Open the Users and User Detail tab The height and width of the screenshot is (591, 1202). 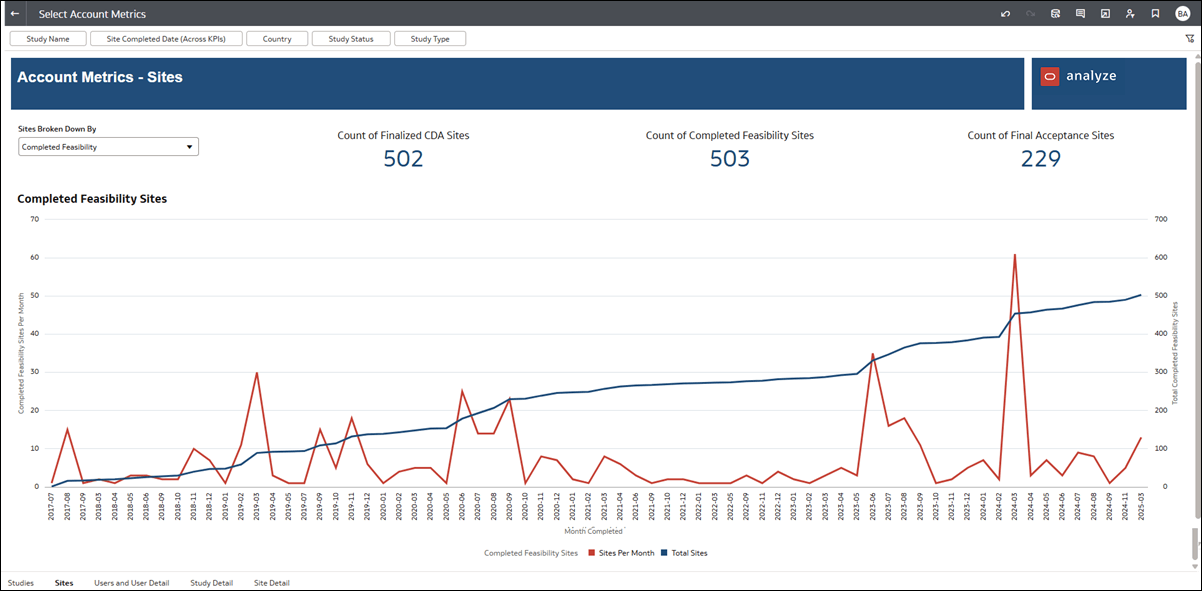point(131,582)
